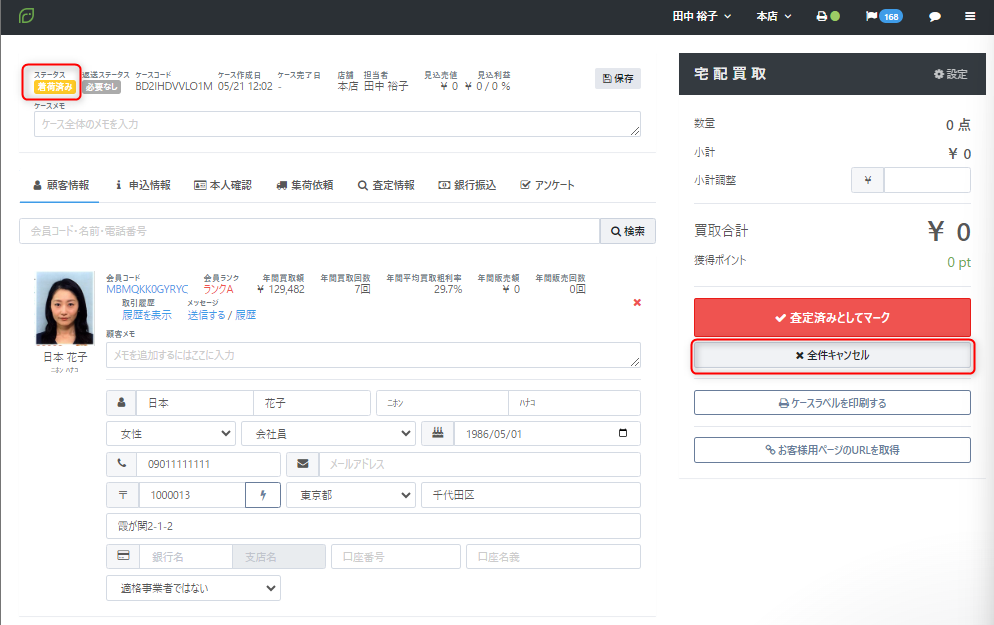Switch to the 本人確認 tab

pyautogui.click(x=223, y=185)
